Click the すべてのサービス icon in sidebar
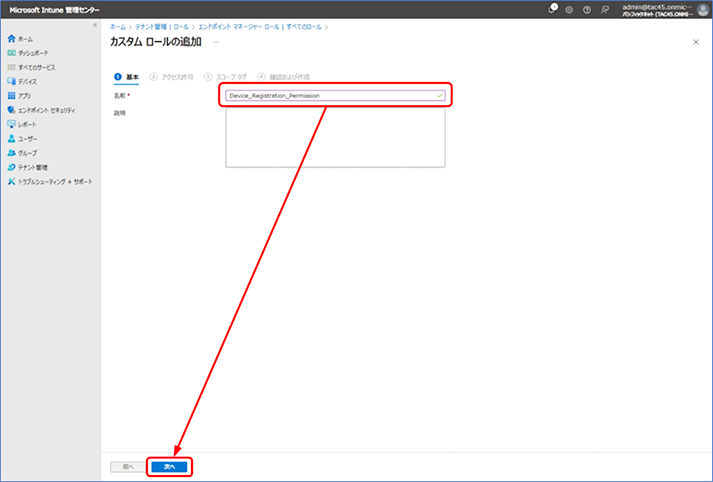 point(11,67)
